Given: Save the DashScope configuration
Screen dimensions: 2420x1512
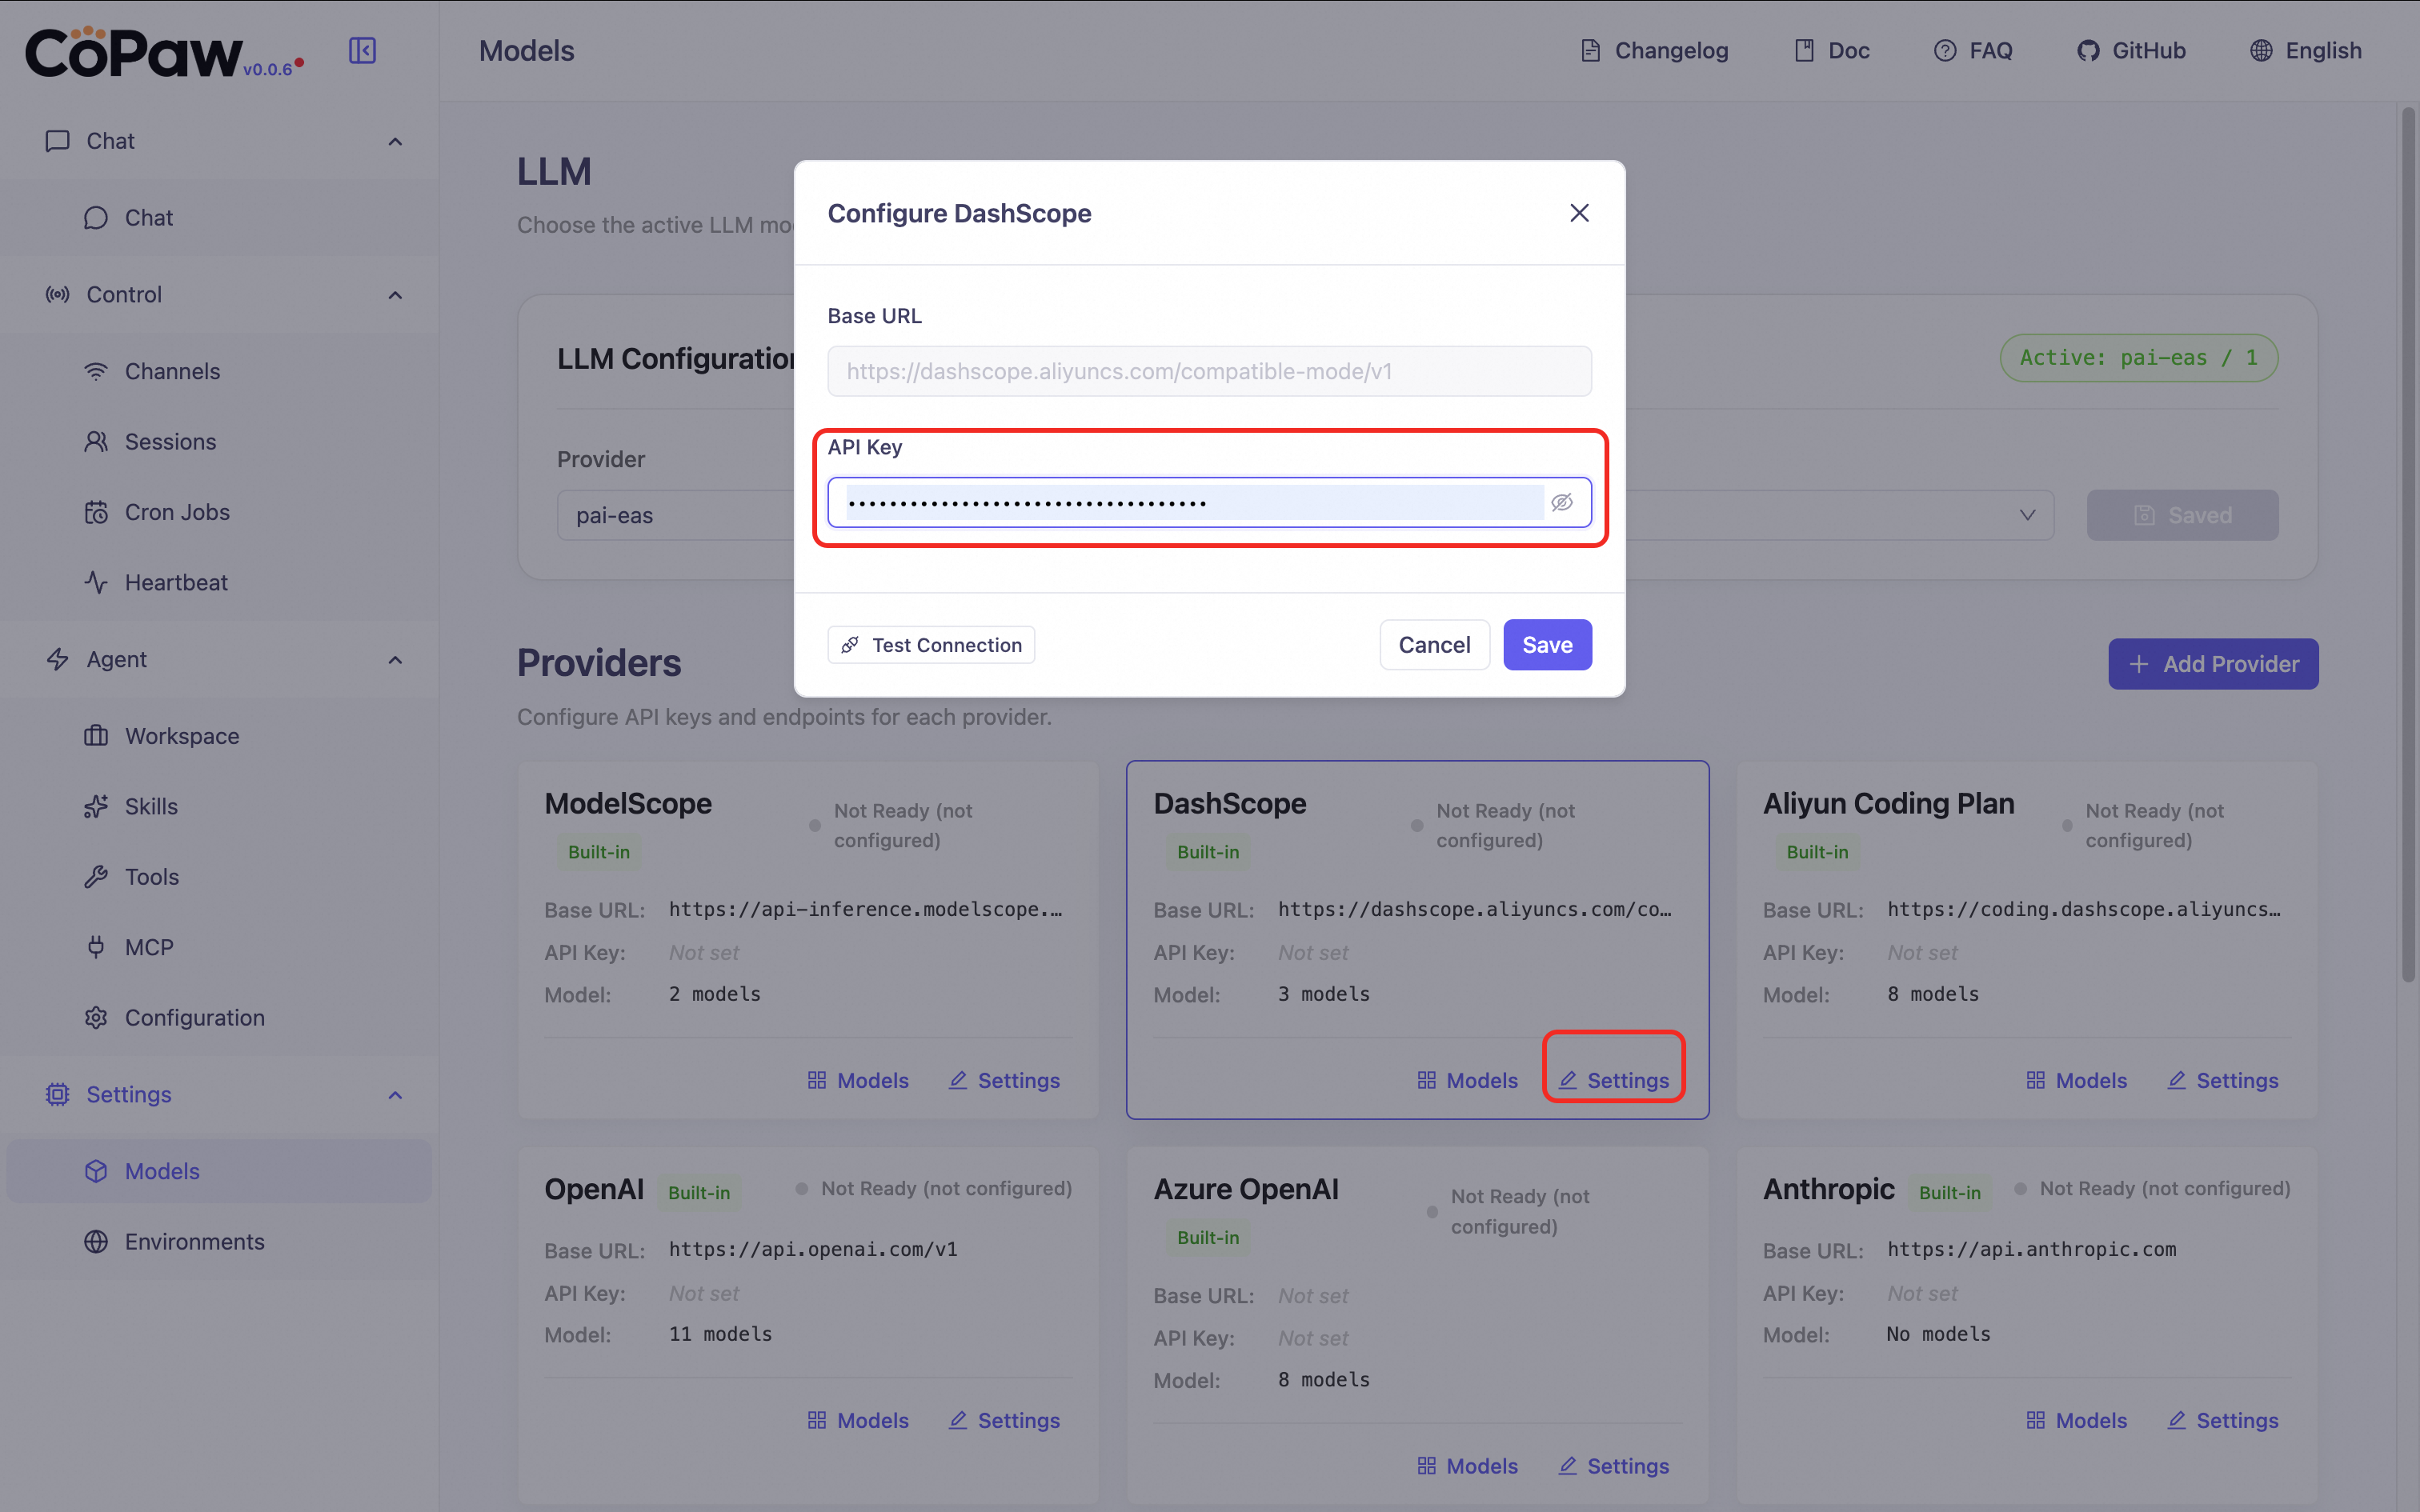Looking at the screenshot, I should tap(1546, 645).
